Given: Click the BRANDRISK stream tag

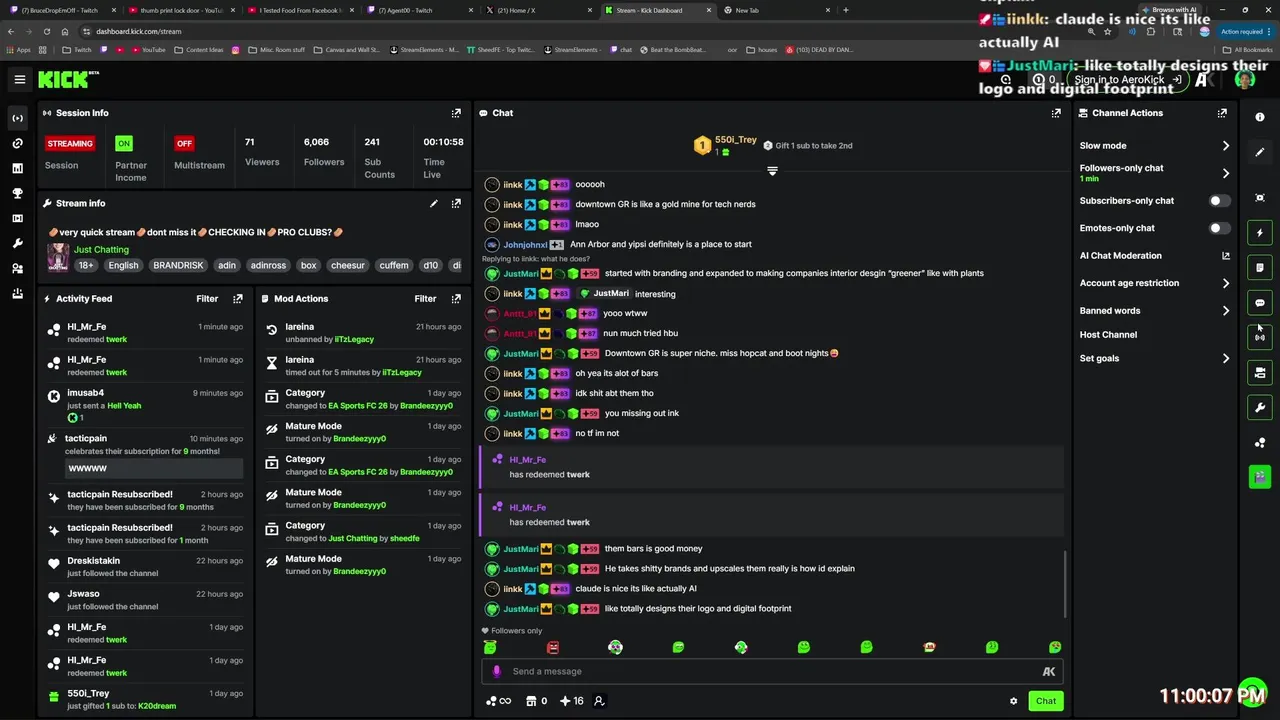Looking at the screenshot, I should tap(178, 266).
